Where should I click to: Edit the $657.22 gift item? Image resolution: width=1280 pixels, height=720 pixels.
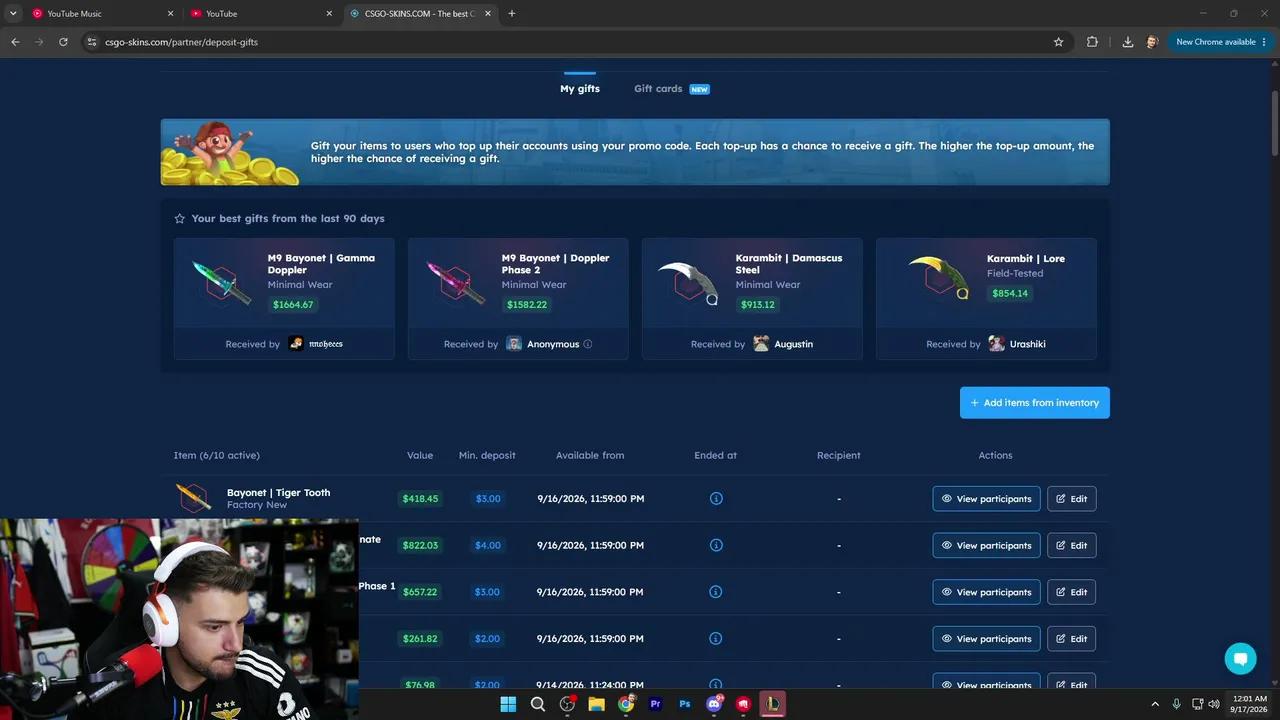[x=1072, y=592]
